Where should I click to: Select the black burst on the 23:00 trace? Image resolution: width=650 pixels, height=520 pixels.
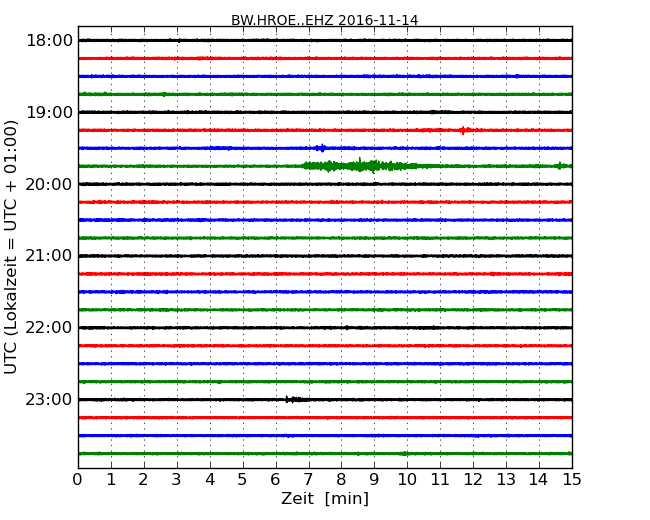pos(296,399)
